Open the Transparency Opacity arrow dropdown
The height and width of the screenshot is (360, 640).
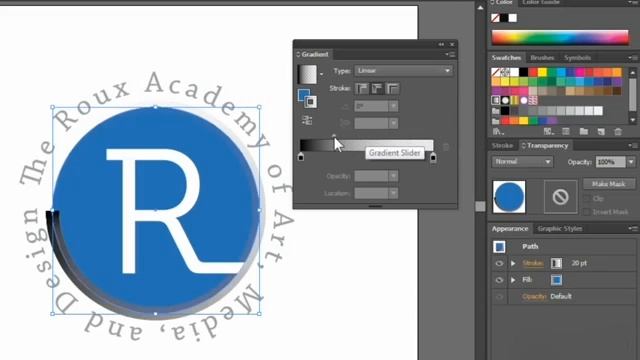tap(631, 162)
